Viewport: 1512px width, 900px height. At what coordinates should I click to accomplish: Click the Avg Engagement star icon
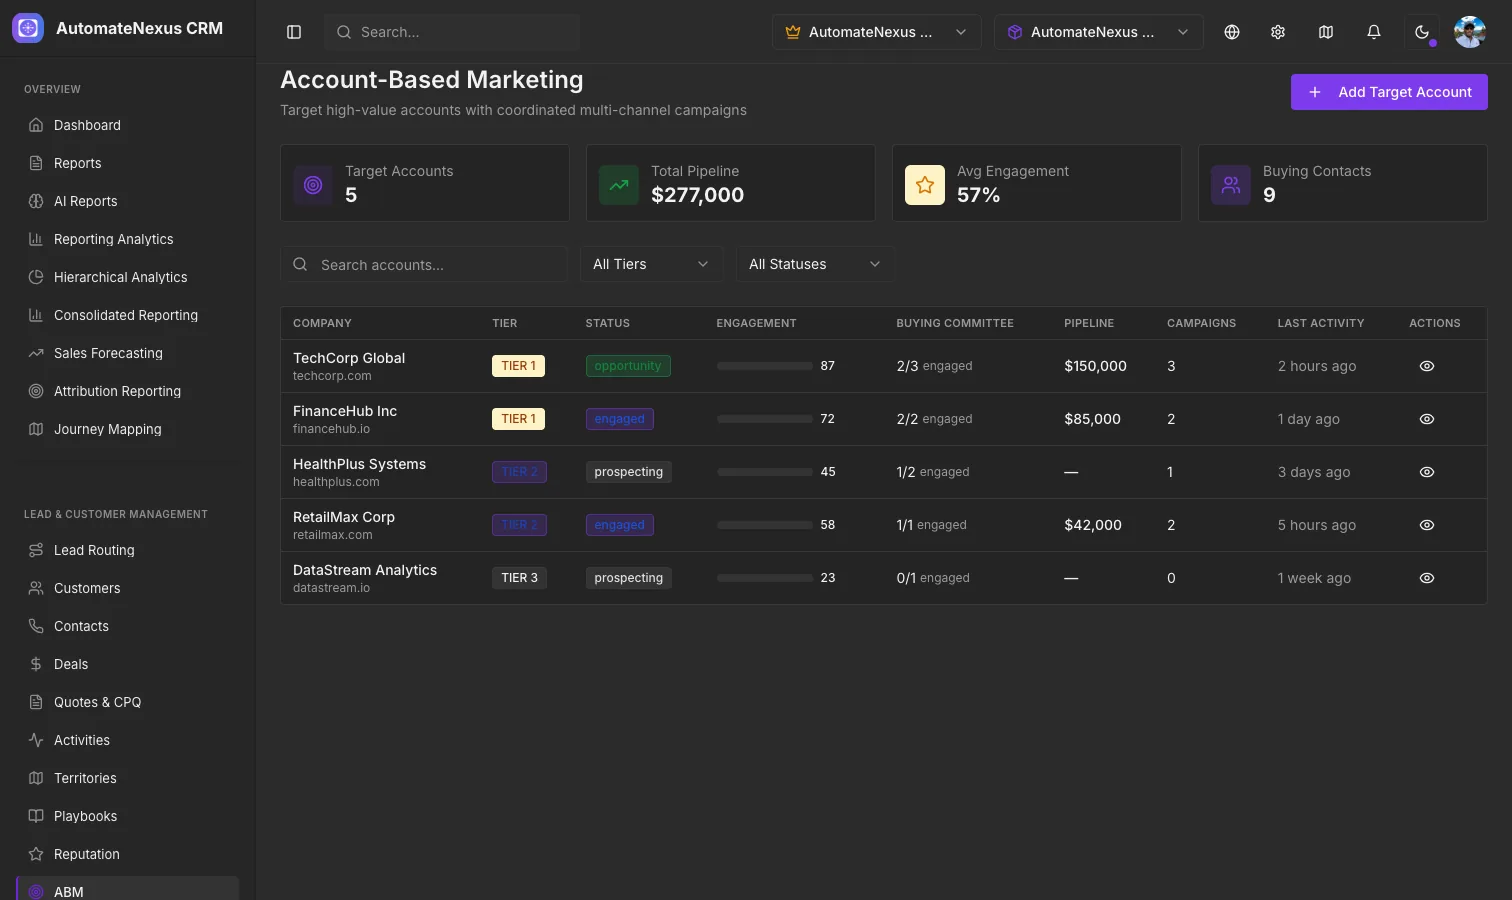[925, 185]
